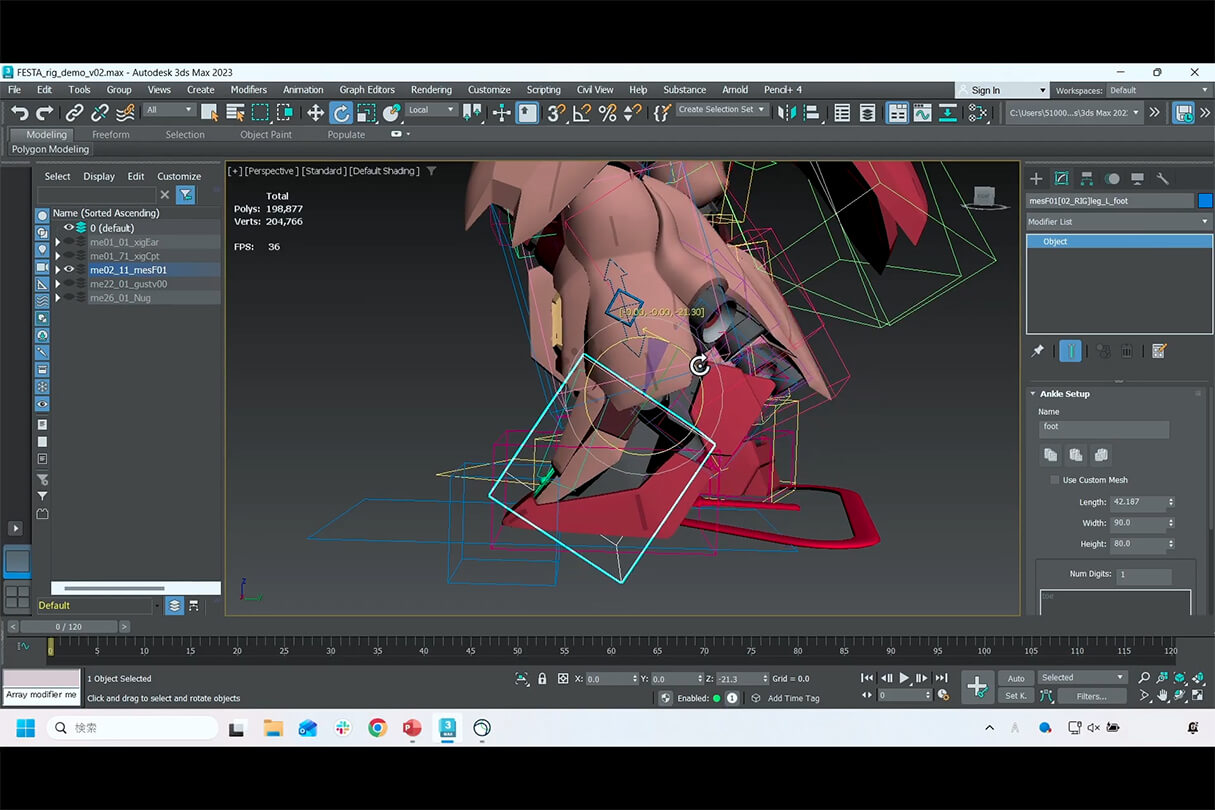Toggle the Snaps 3D toggle
This screenshot has height=810, width=1215.
556,113
